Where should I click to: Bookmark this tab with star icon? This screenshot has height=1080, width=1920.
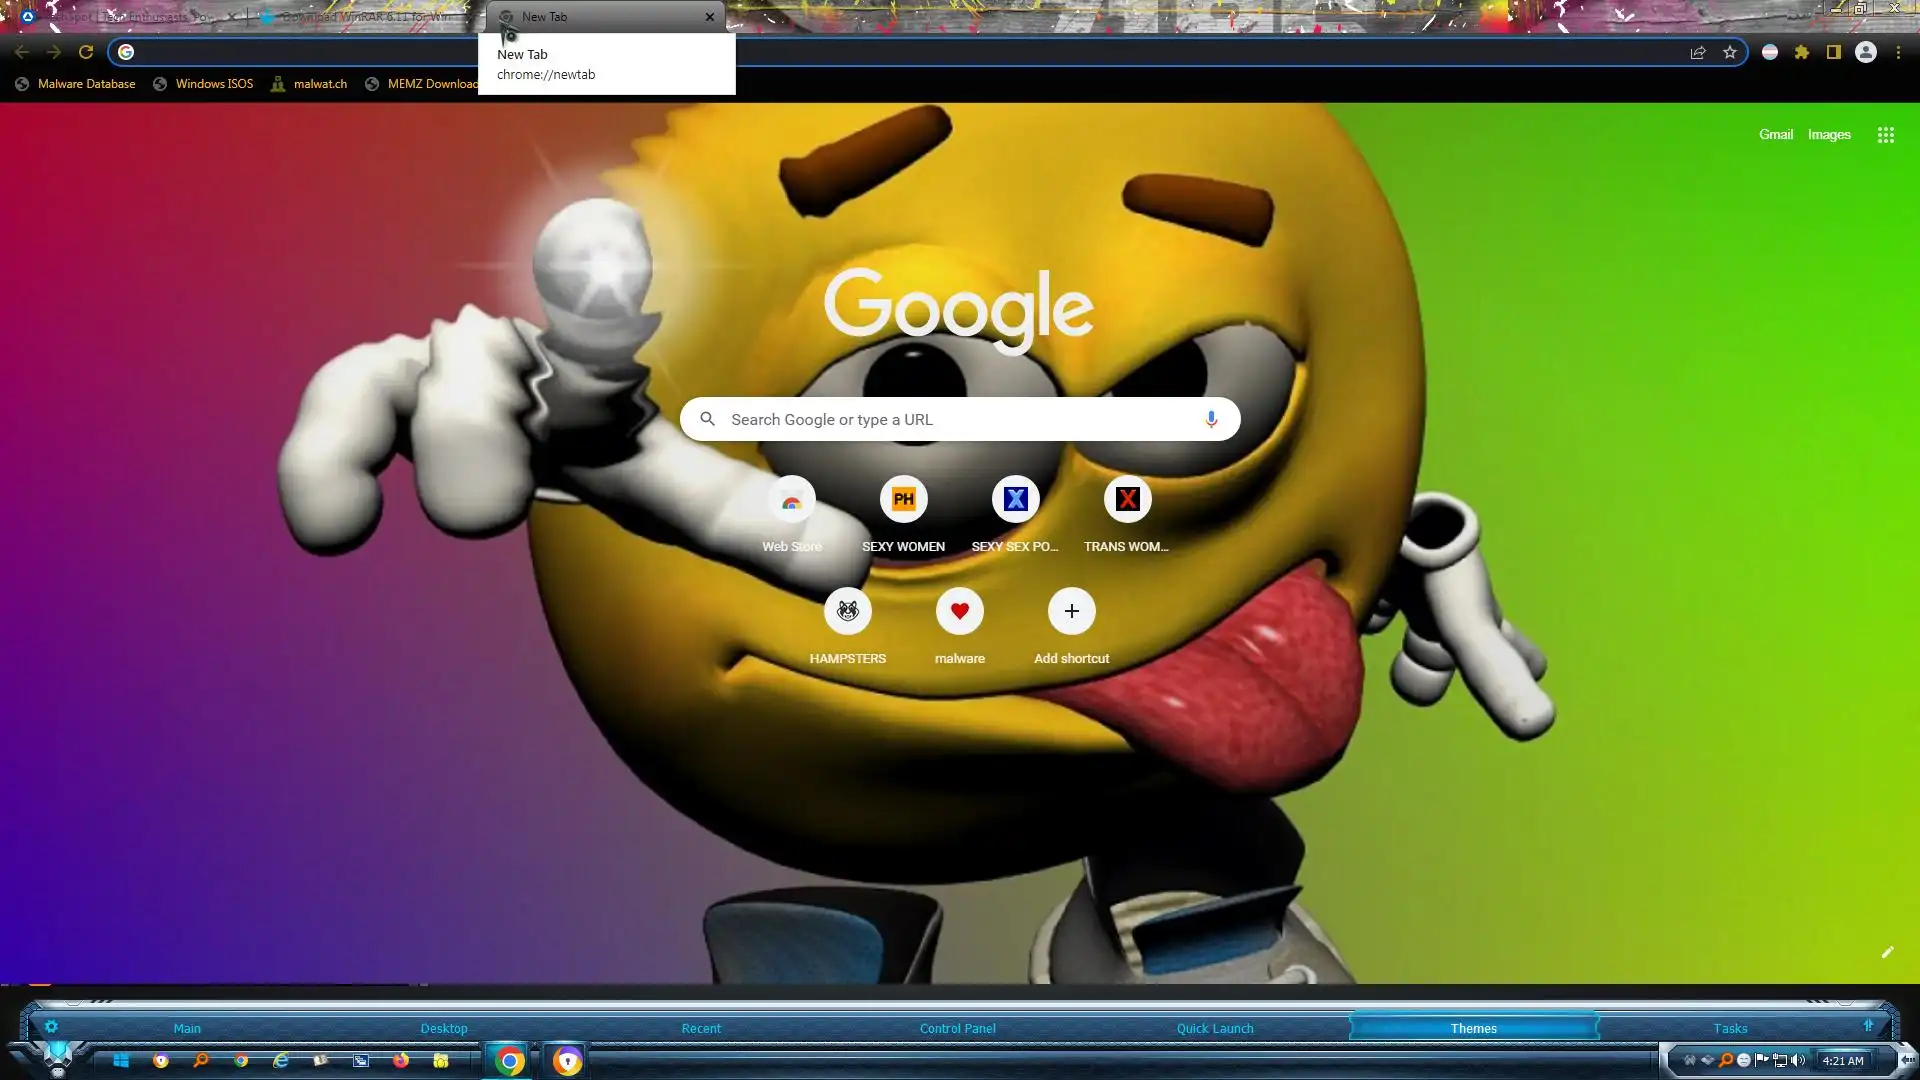click(x=1730, y=52)
